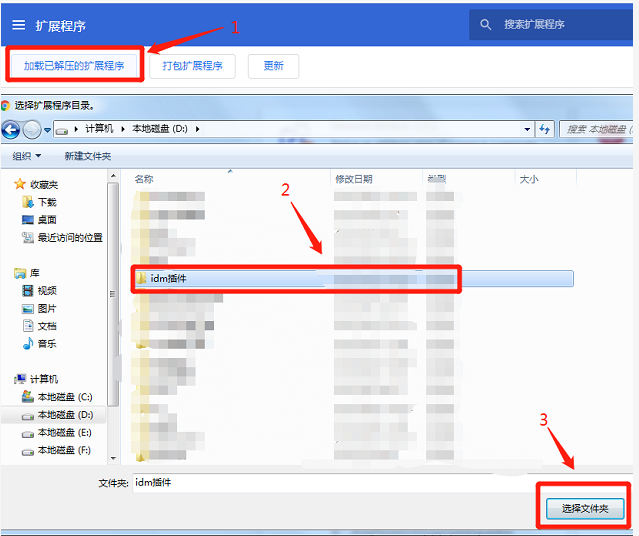Click the refresh address icon
639x536 pixels.
544,129
